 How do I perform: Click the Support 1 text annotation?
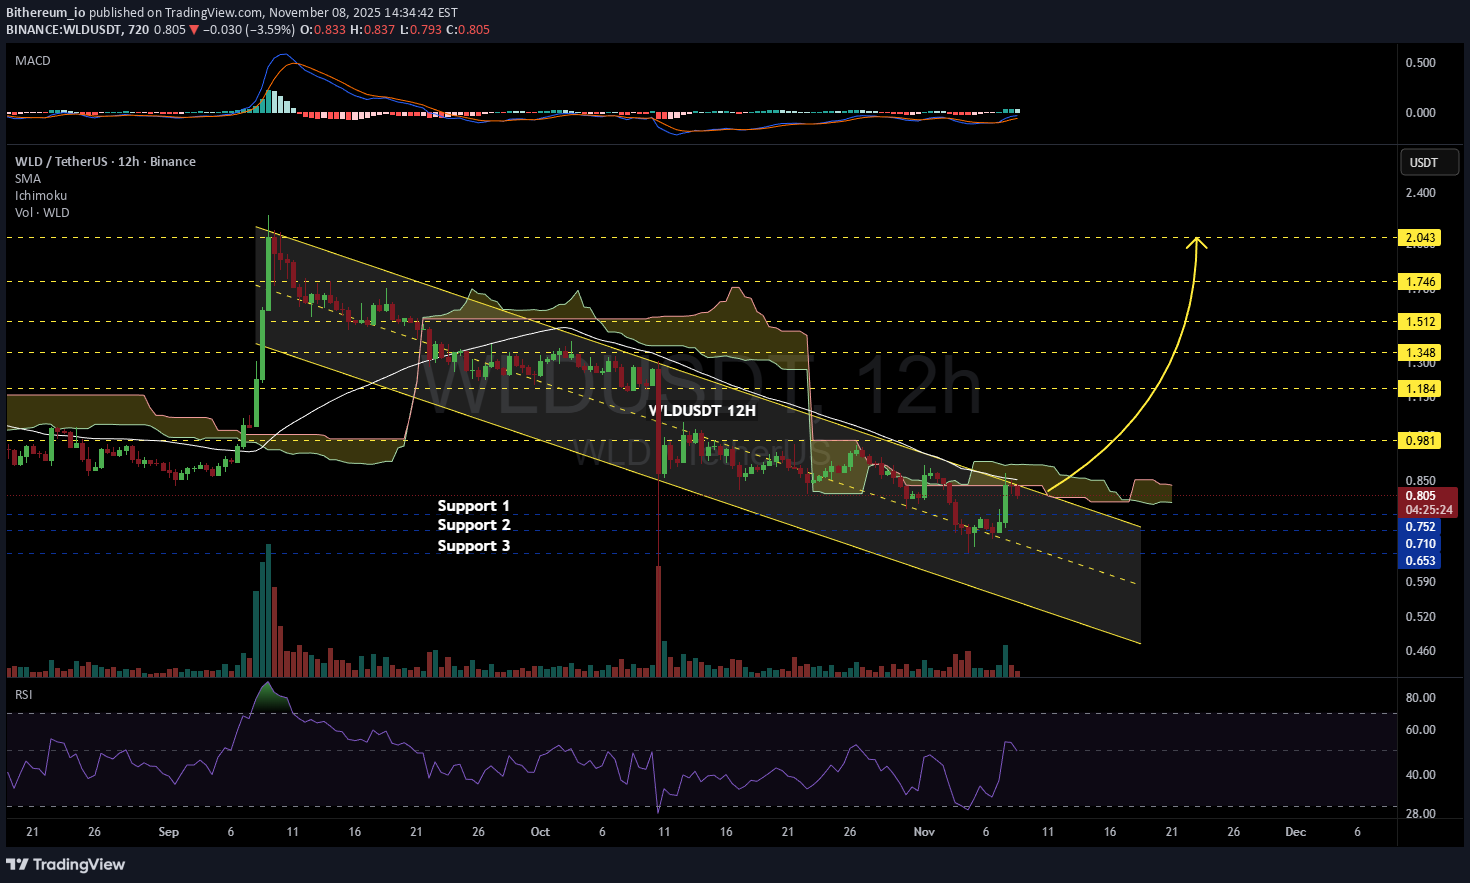[473, 506]
